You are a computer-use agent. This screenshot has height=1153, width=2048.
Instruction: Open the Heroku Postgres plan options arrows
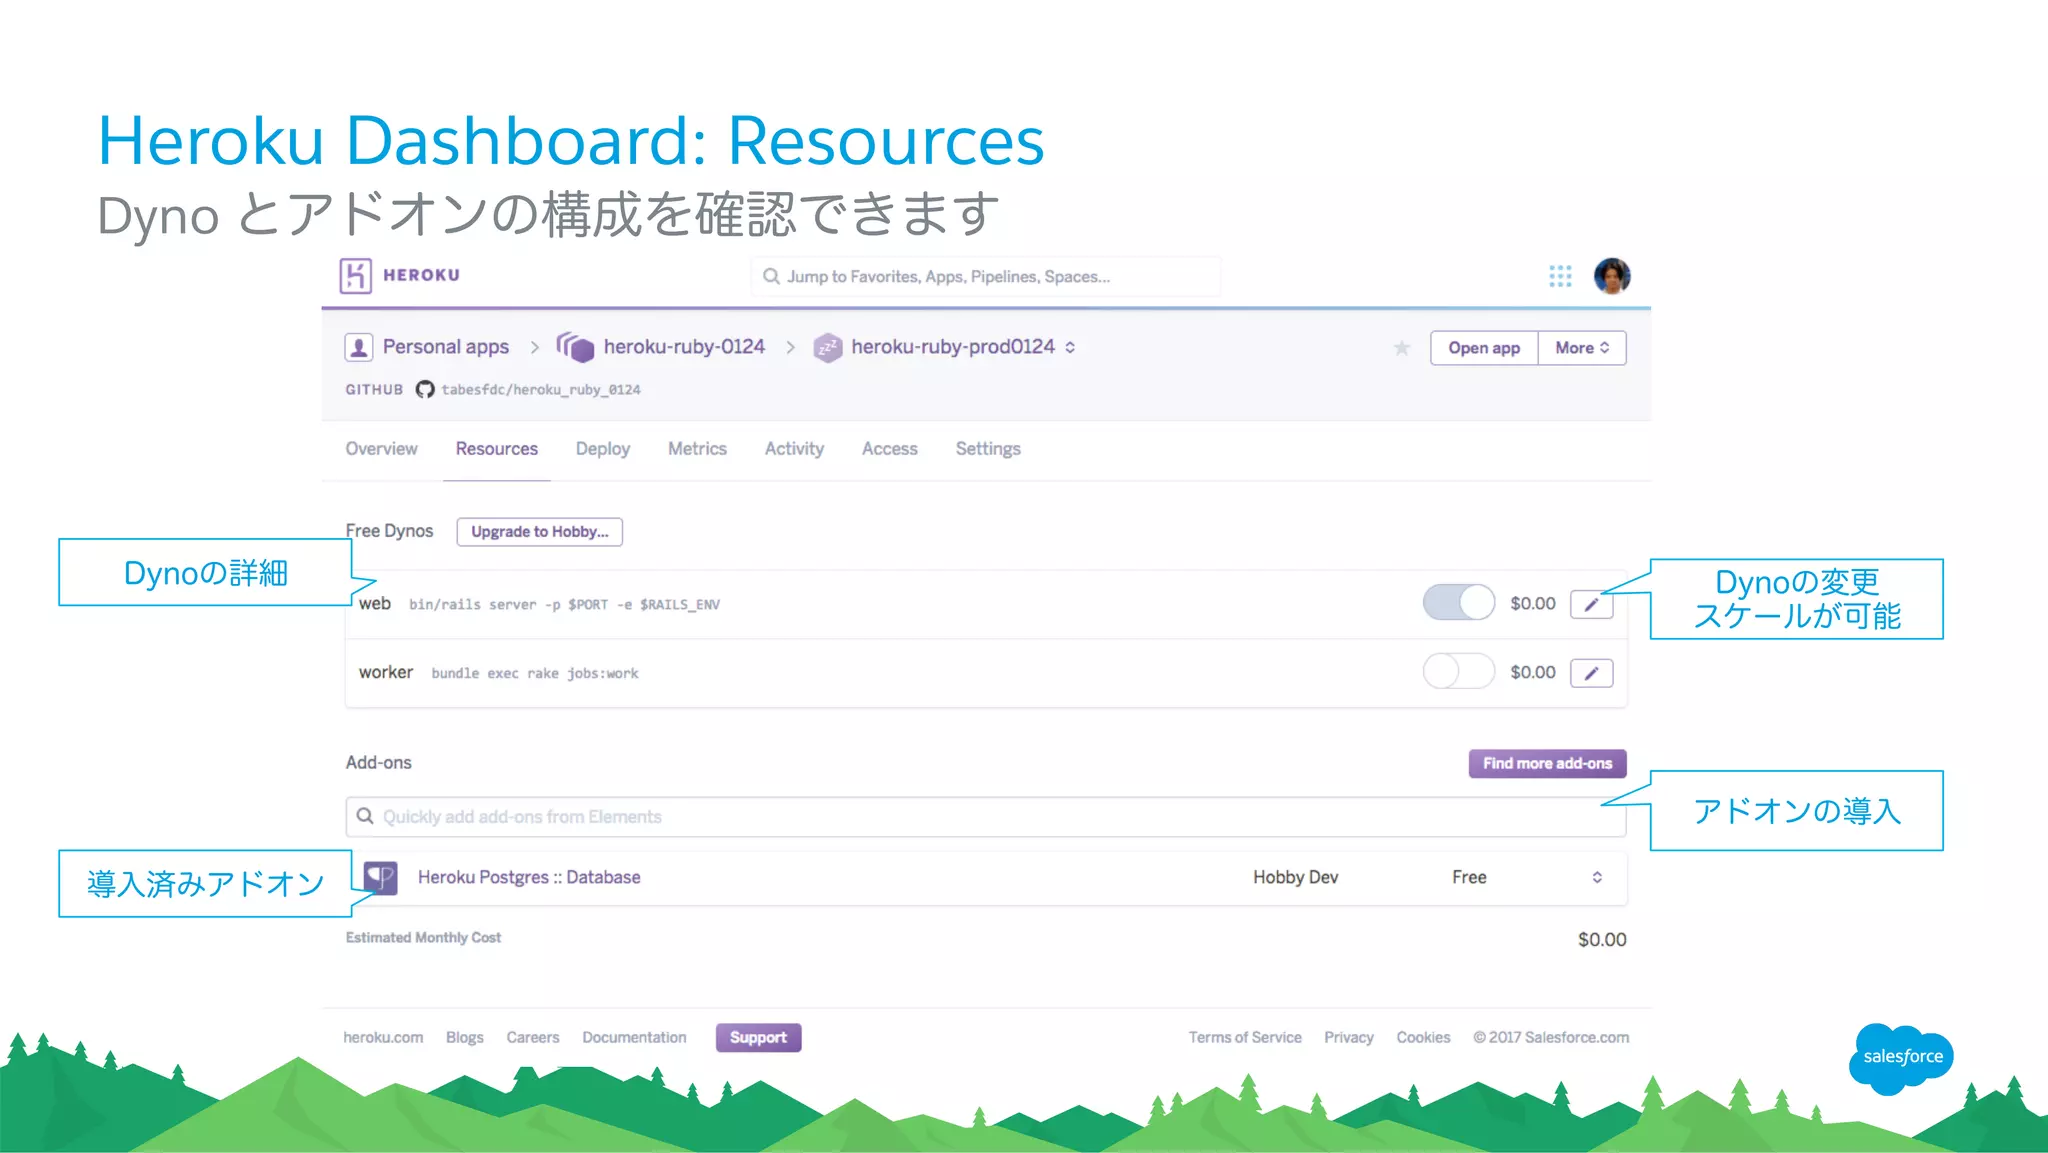(1597, 877)
